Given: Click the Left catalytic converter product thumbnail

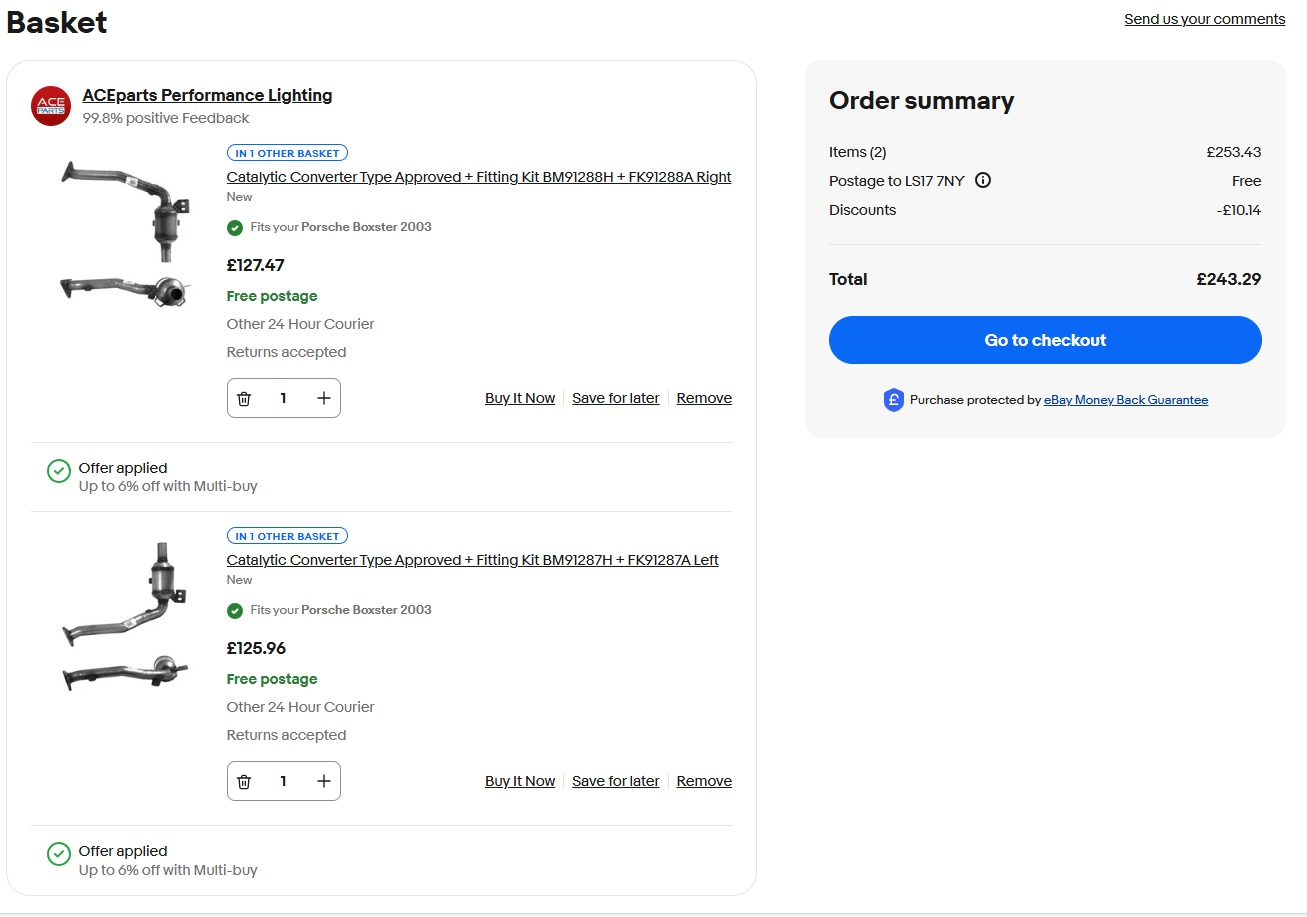Looking at the screenshot, I should pyautogui.click(x=124, y=616).
